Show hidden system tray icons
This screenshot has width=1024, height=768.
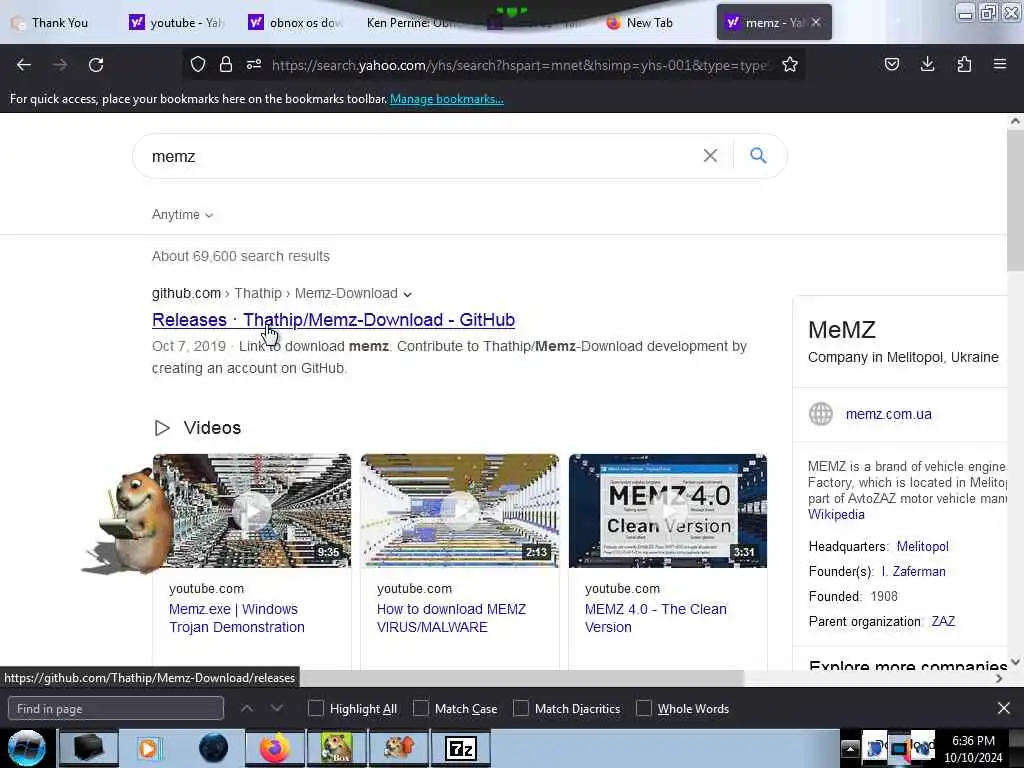tap(850, 748)
